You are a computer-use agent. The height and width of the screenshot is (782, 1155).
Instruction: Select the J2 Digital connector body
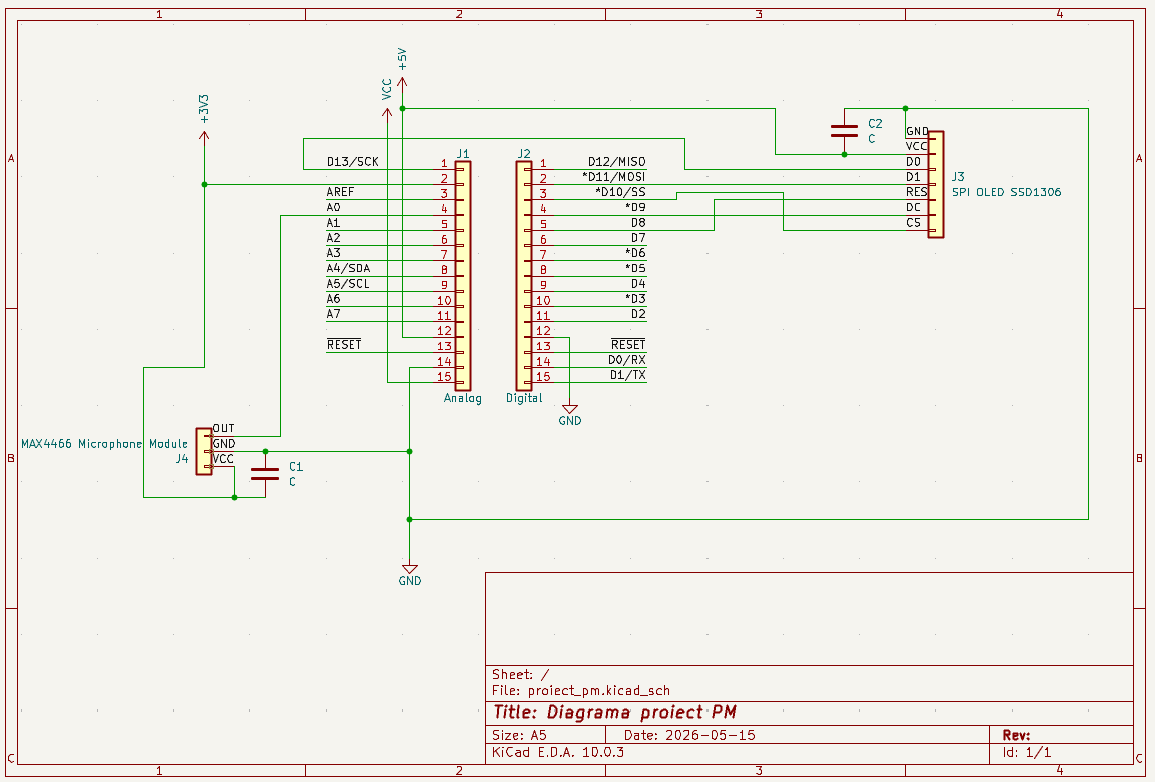(524, 275)
